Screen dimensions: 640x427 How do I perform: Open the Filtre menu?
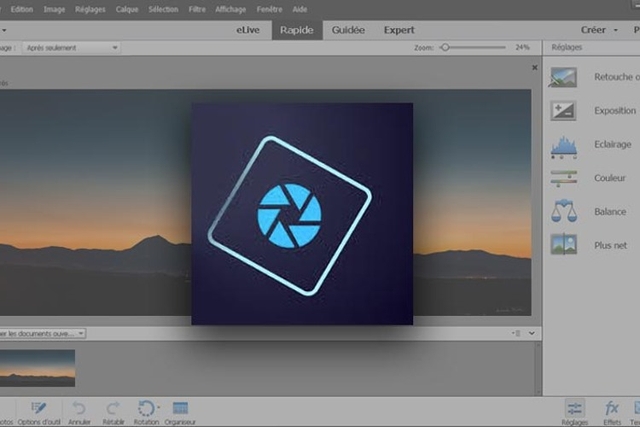197,9
